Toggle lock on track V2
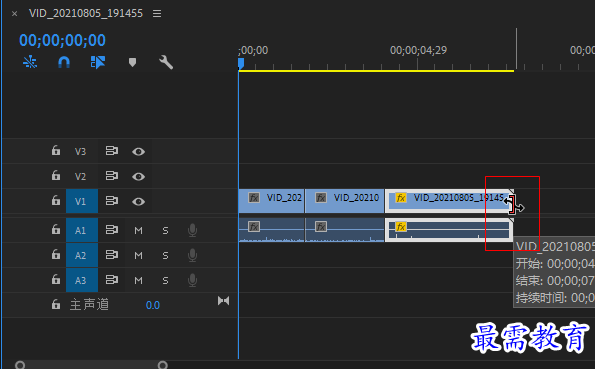The width and height of the screenshot is (595, 369). pyautogui.click(x=56, y=176)
